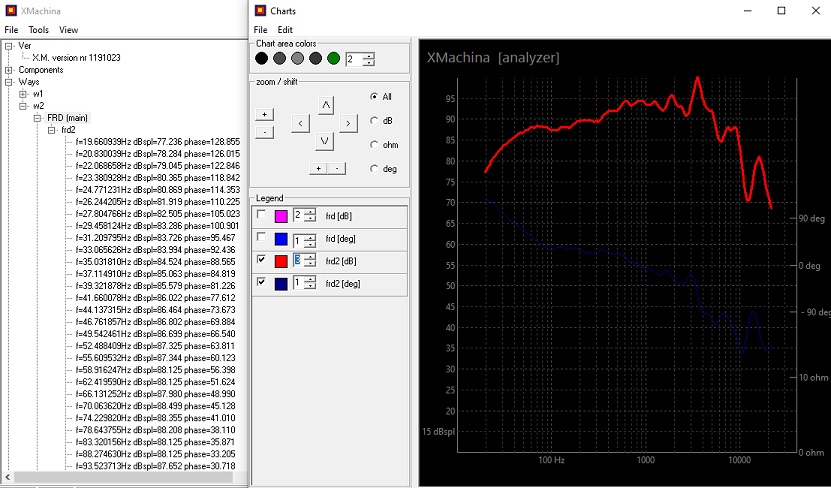Open the Edit menu in Charts window
The height and width of the screenshot is (488, 831).
(x=285, y=30)
